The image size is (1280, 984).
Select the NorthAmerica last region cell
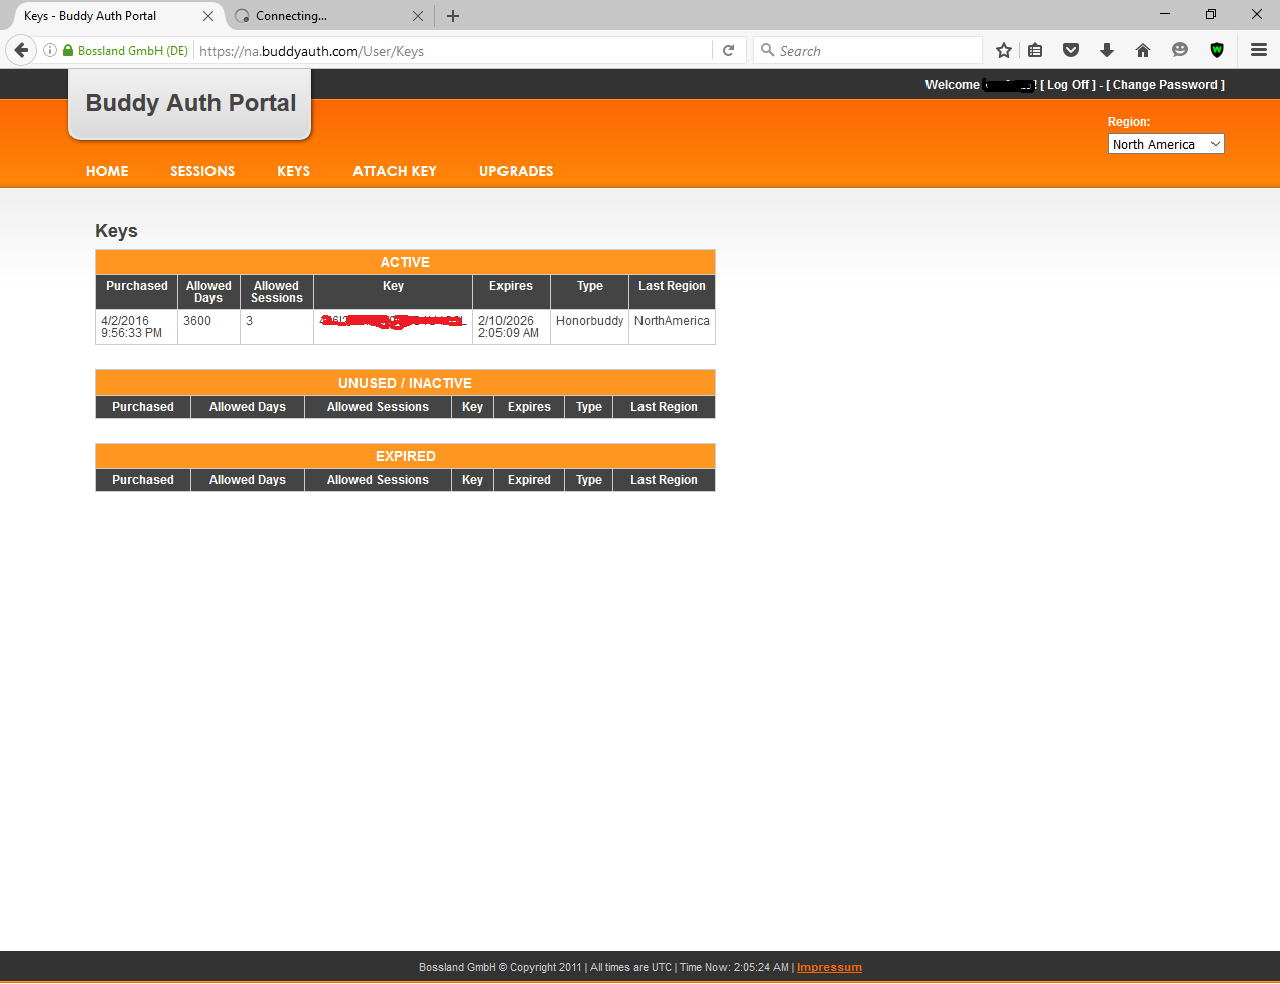[672, 327]
